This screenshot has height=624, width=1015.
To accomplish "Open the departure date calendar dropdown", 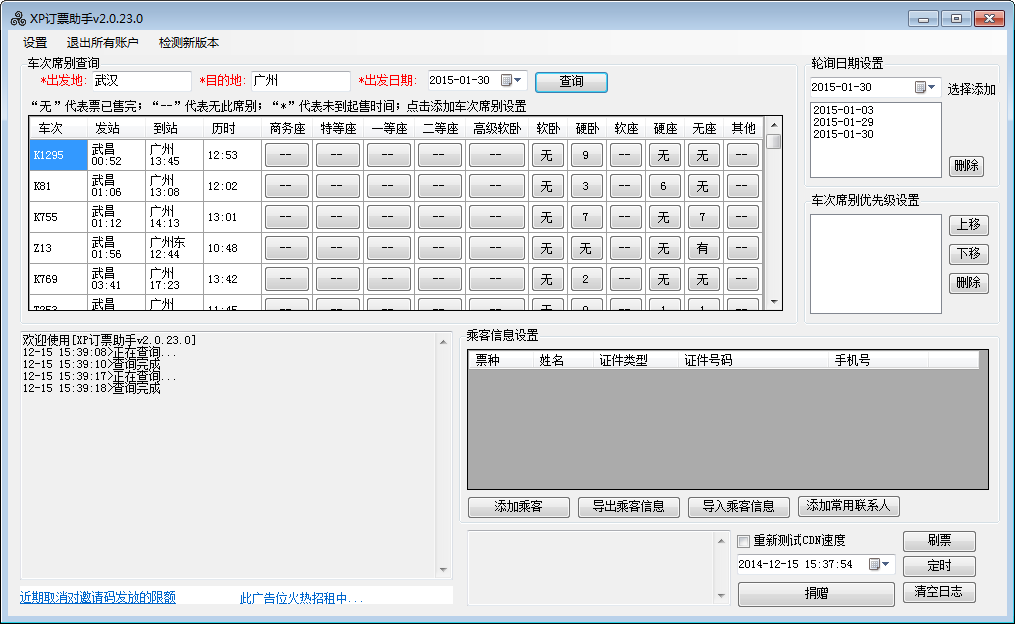I will (x=512, y=81).
